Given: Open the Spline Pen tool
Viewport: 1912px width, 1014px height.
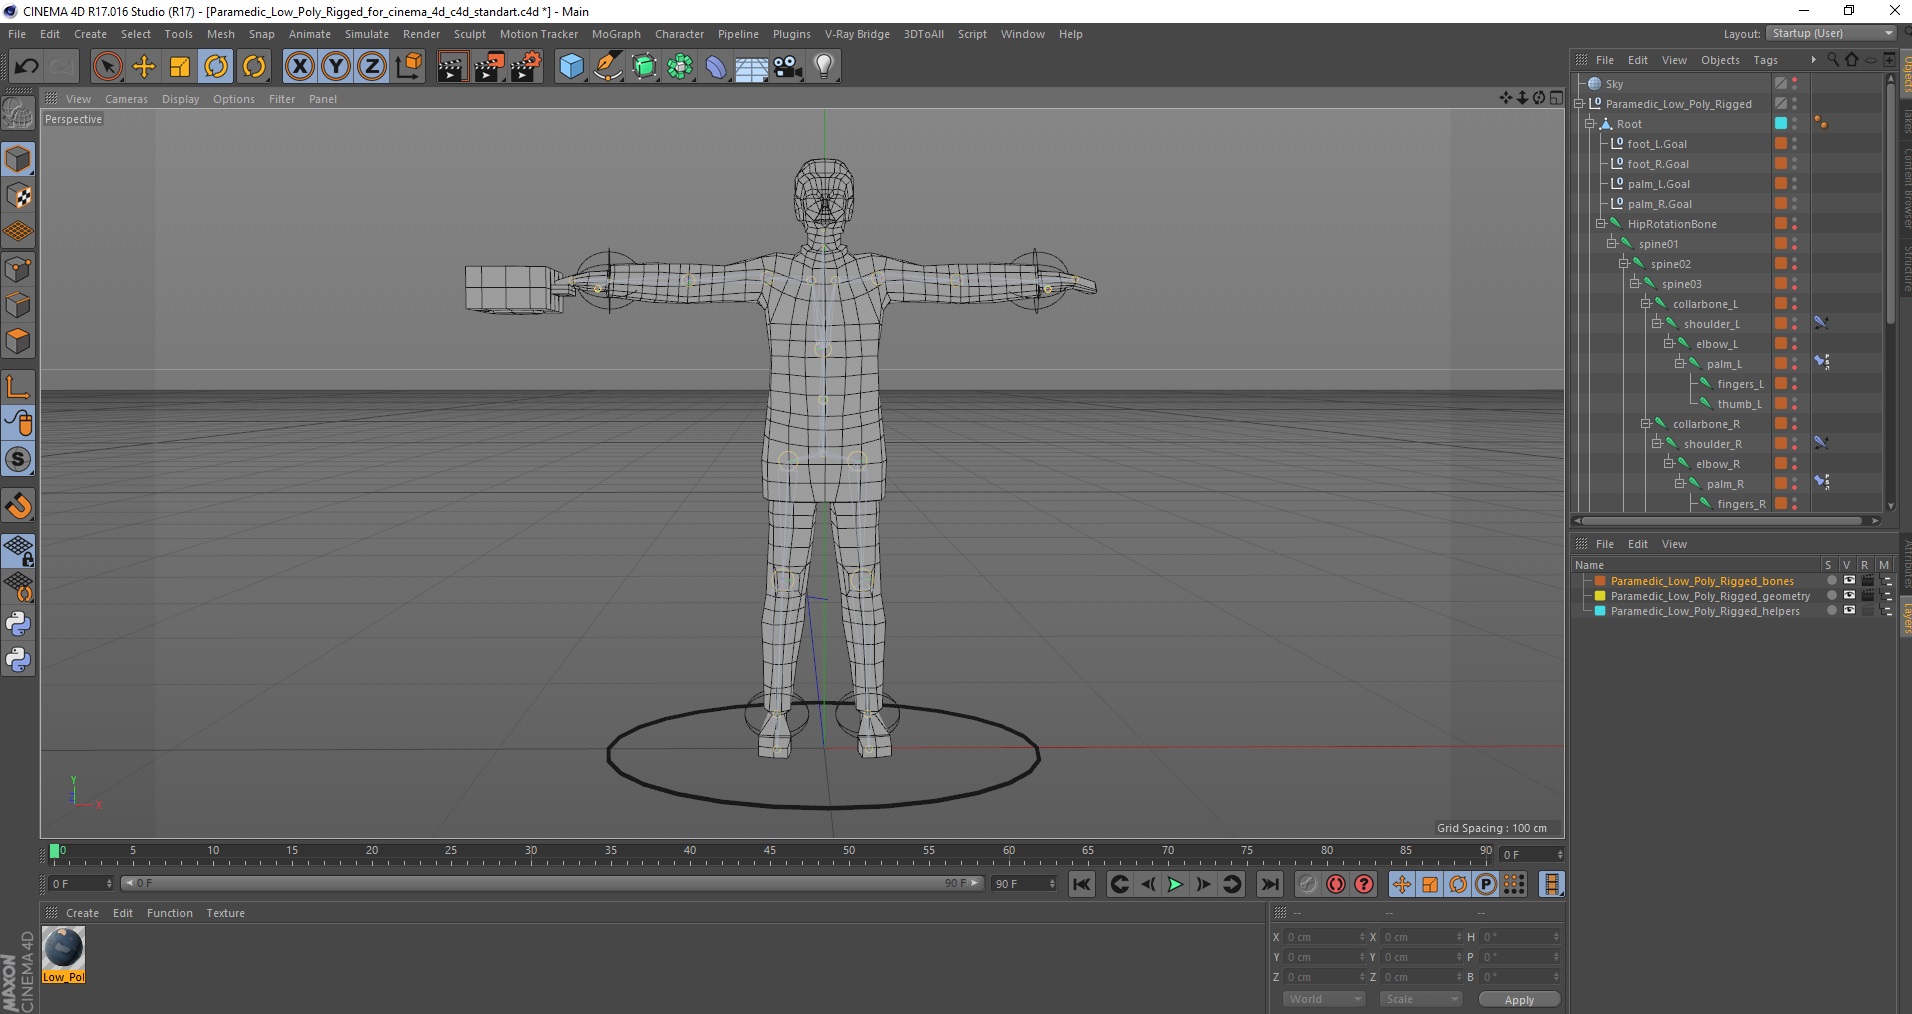Looking at the screenshot, I should click(608, 67).
